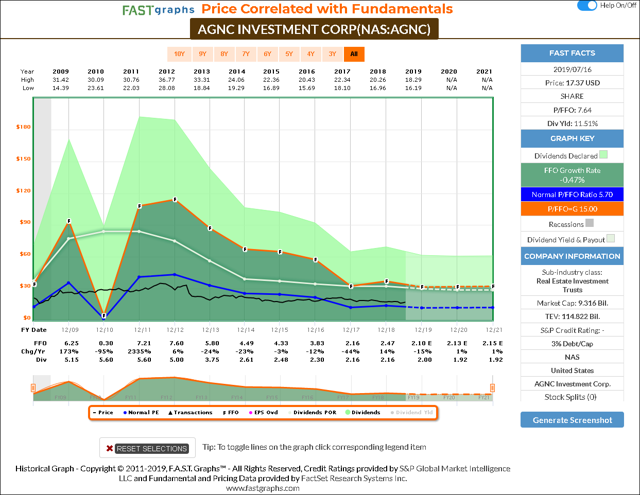Screen dimensions: 640x495
Task: Click the Dividends Declared color swatch
Action: point(604,155)
